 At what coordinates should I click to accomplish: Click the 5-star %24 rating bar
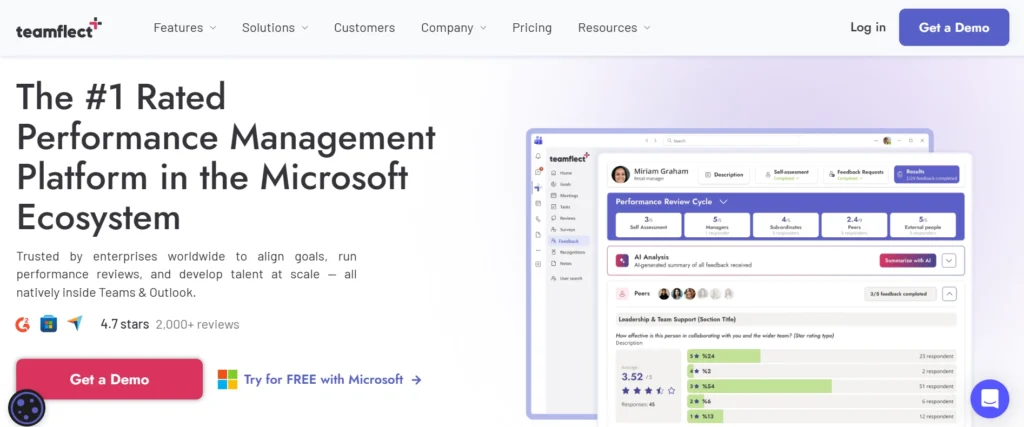[724, 356]
